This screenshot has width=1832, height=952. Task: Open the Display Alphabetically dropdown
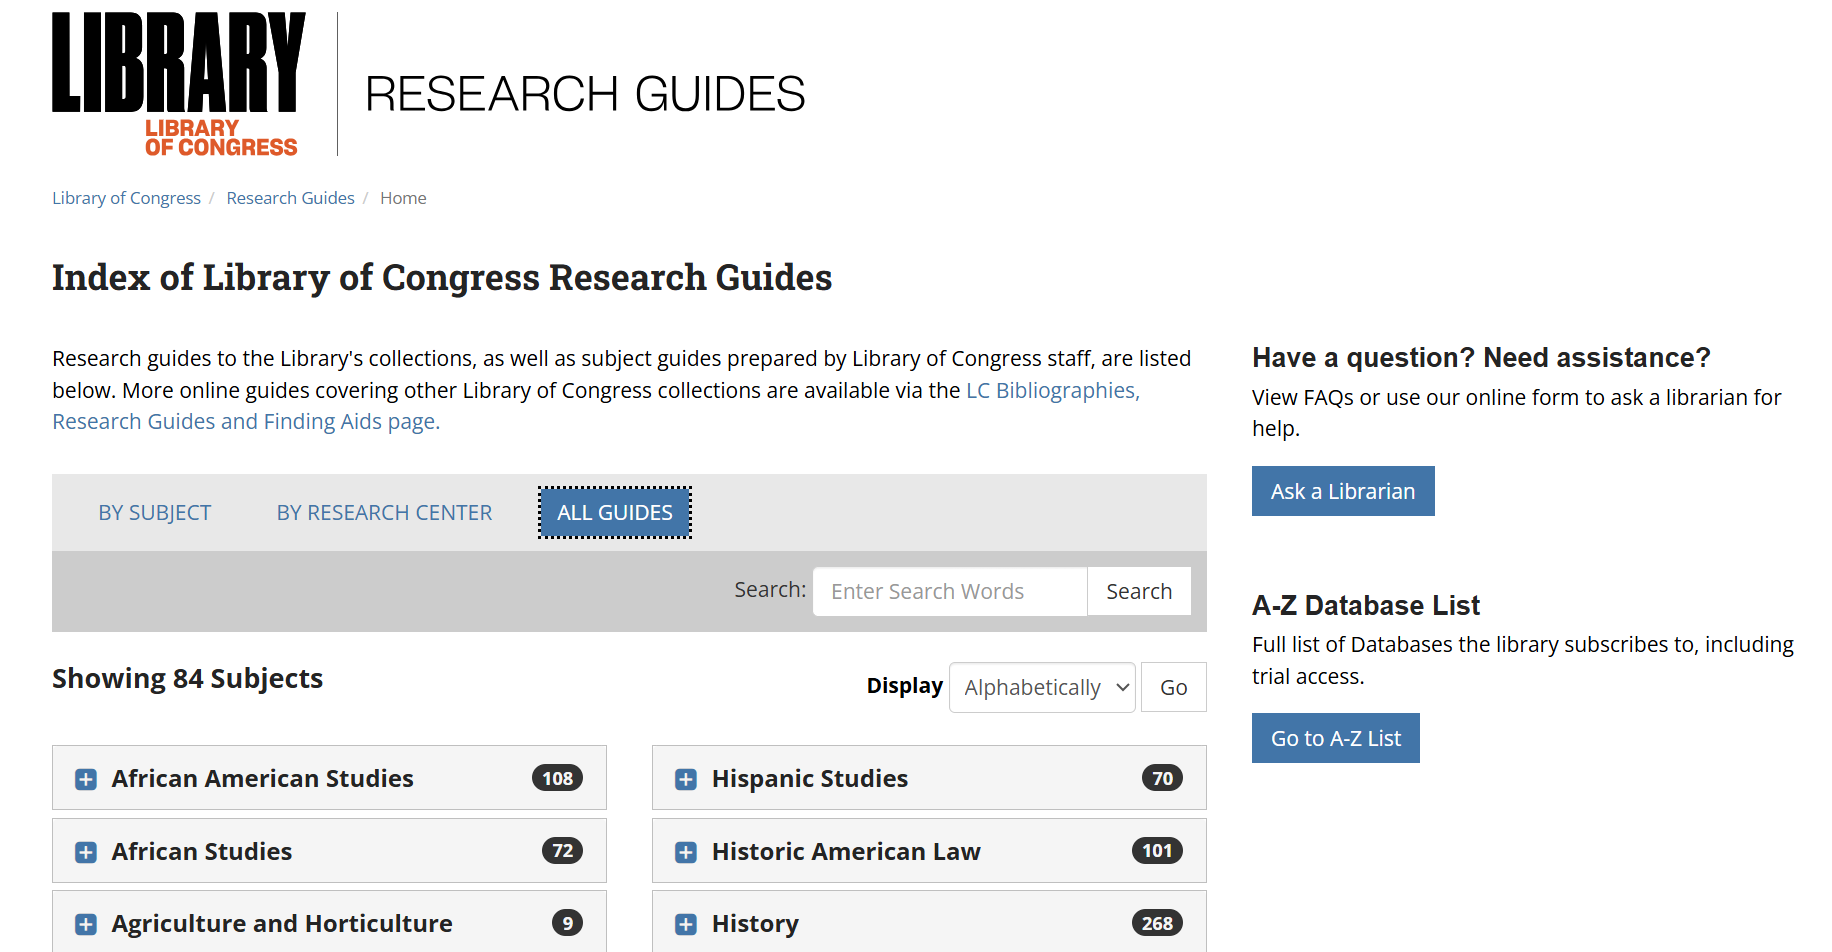(x=1041, y=688)
